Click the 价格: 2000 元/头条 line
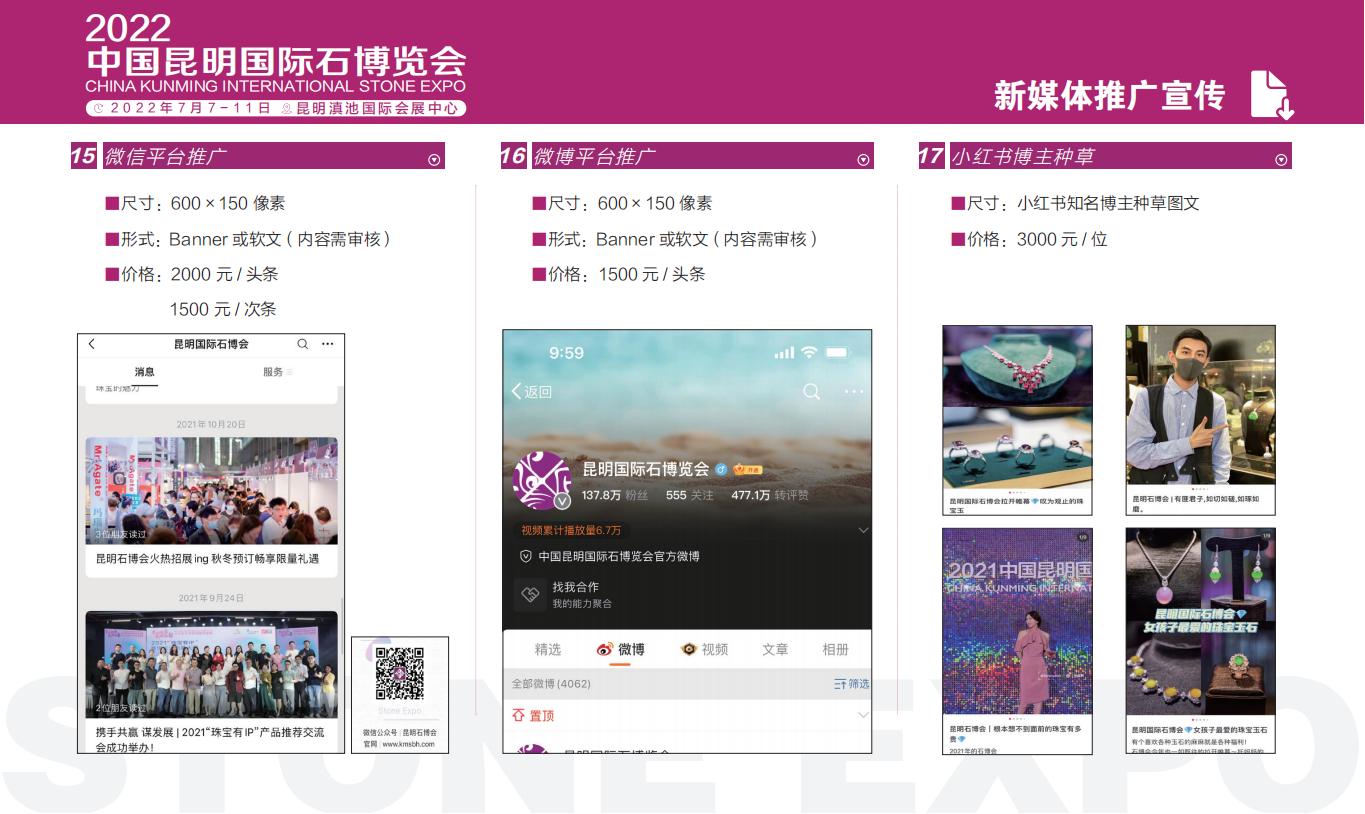The width and height of the screenshot is (1365, 814). pos(191,274)
